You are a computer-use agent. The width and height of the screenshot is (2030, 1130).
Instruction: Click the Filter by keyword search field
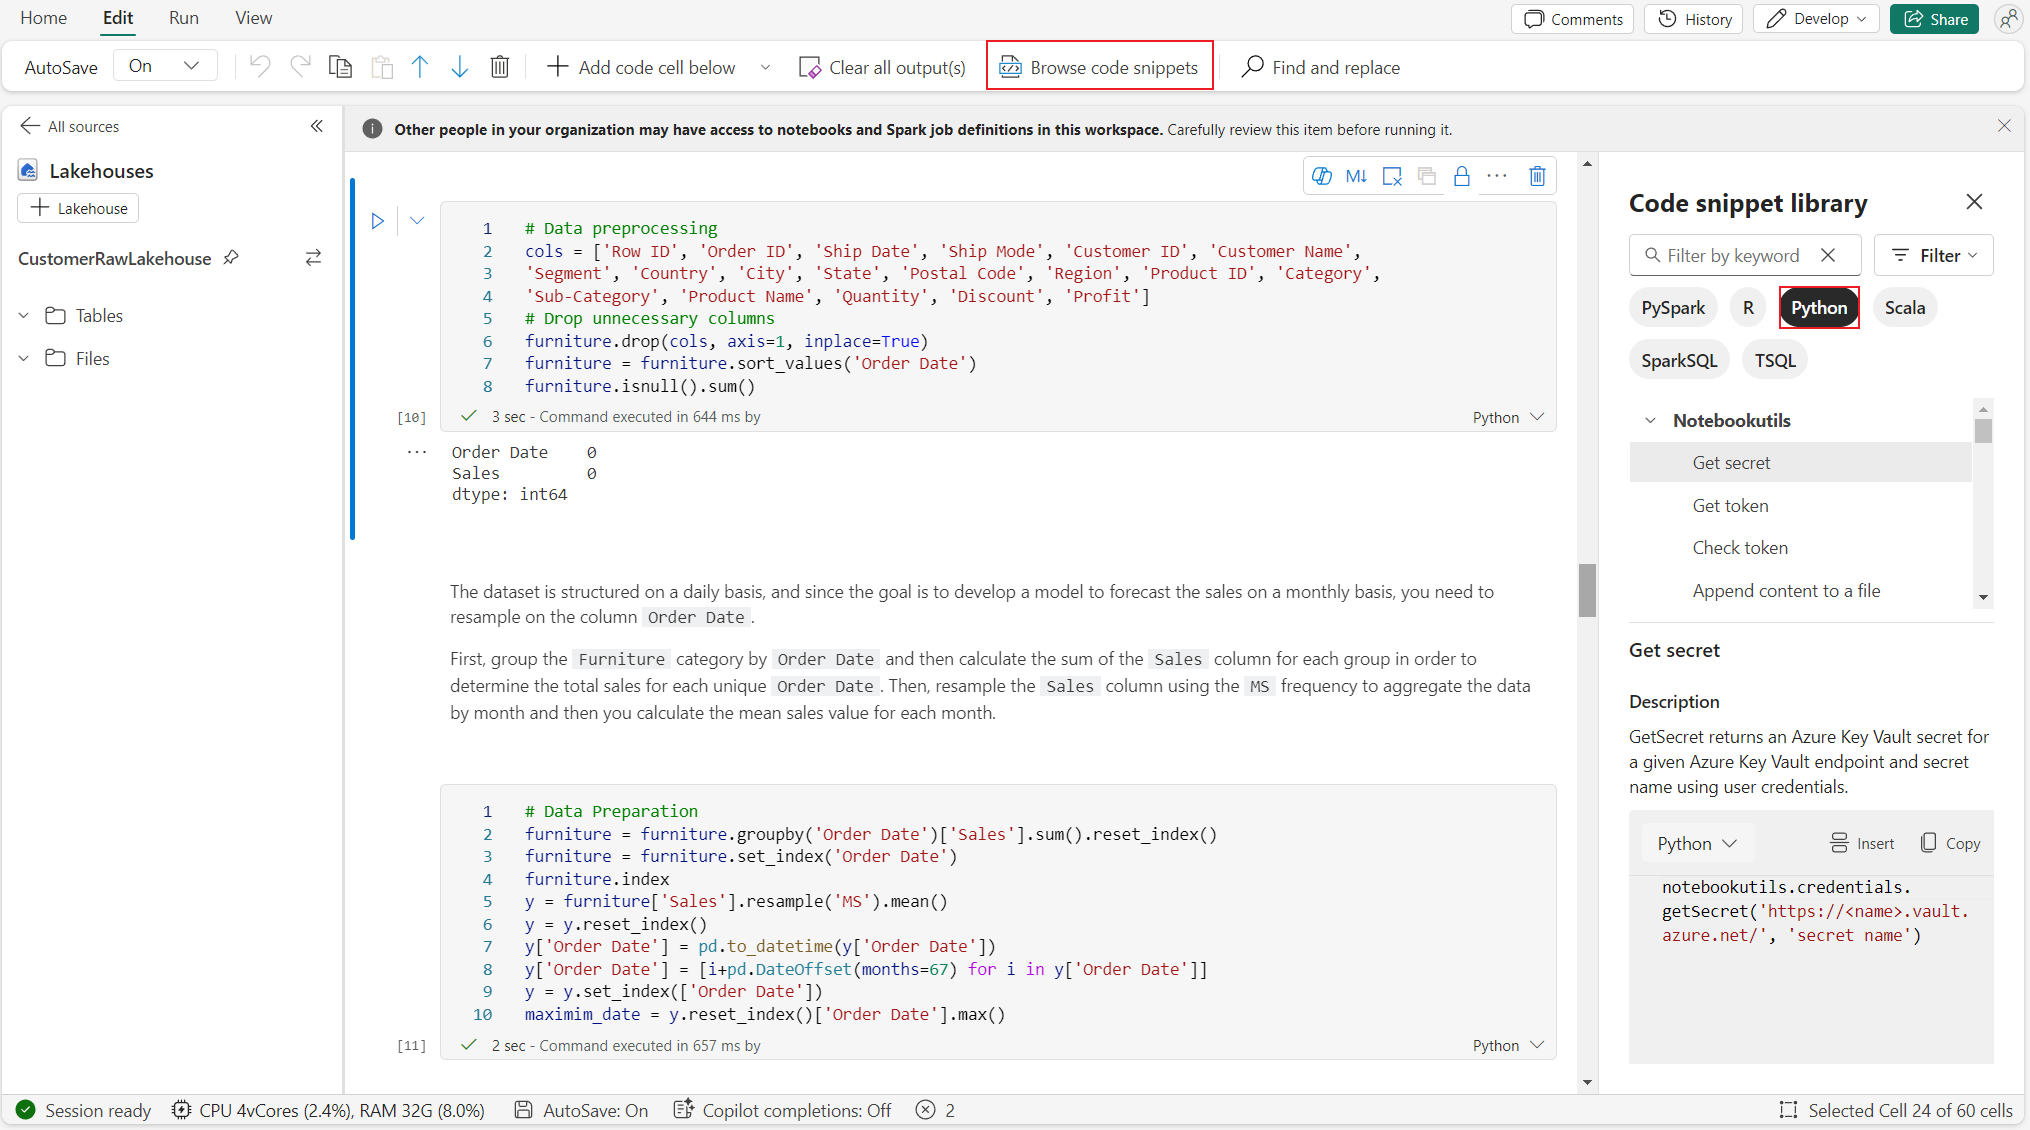pos(1733,256)
